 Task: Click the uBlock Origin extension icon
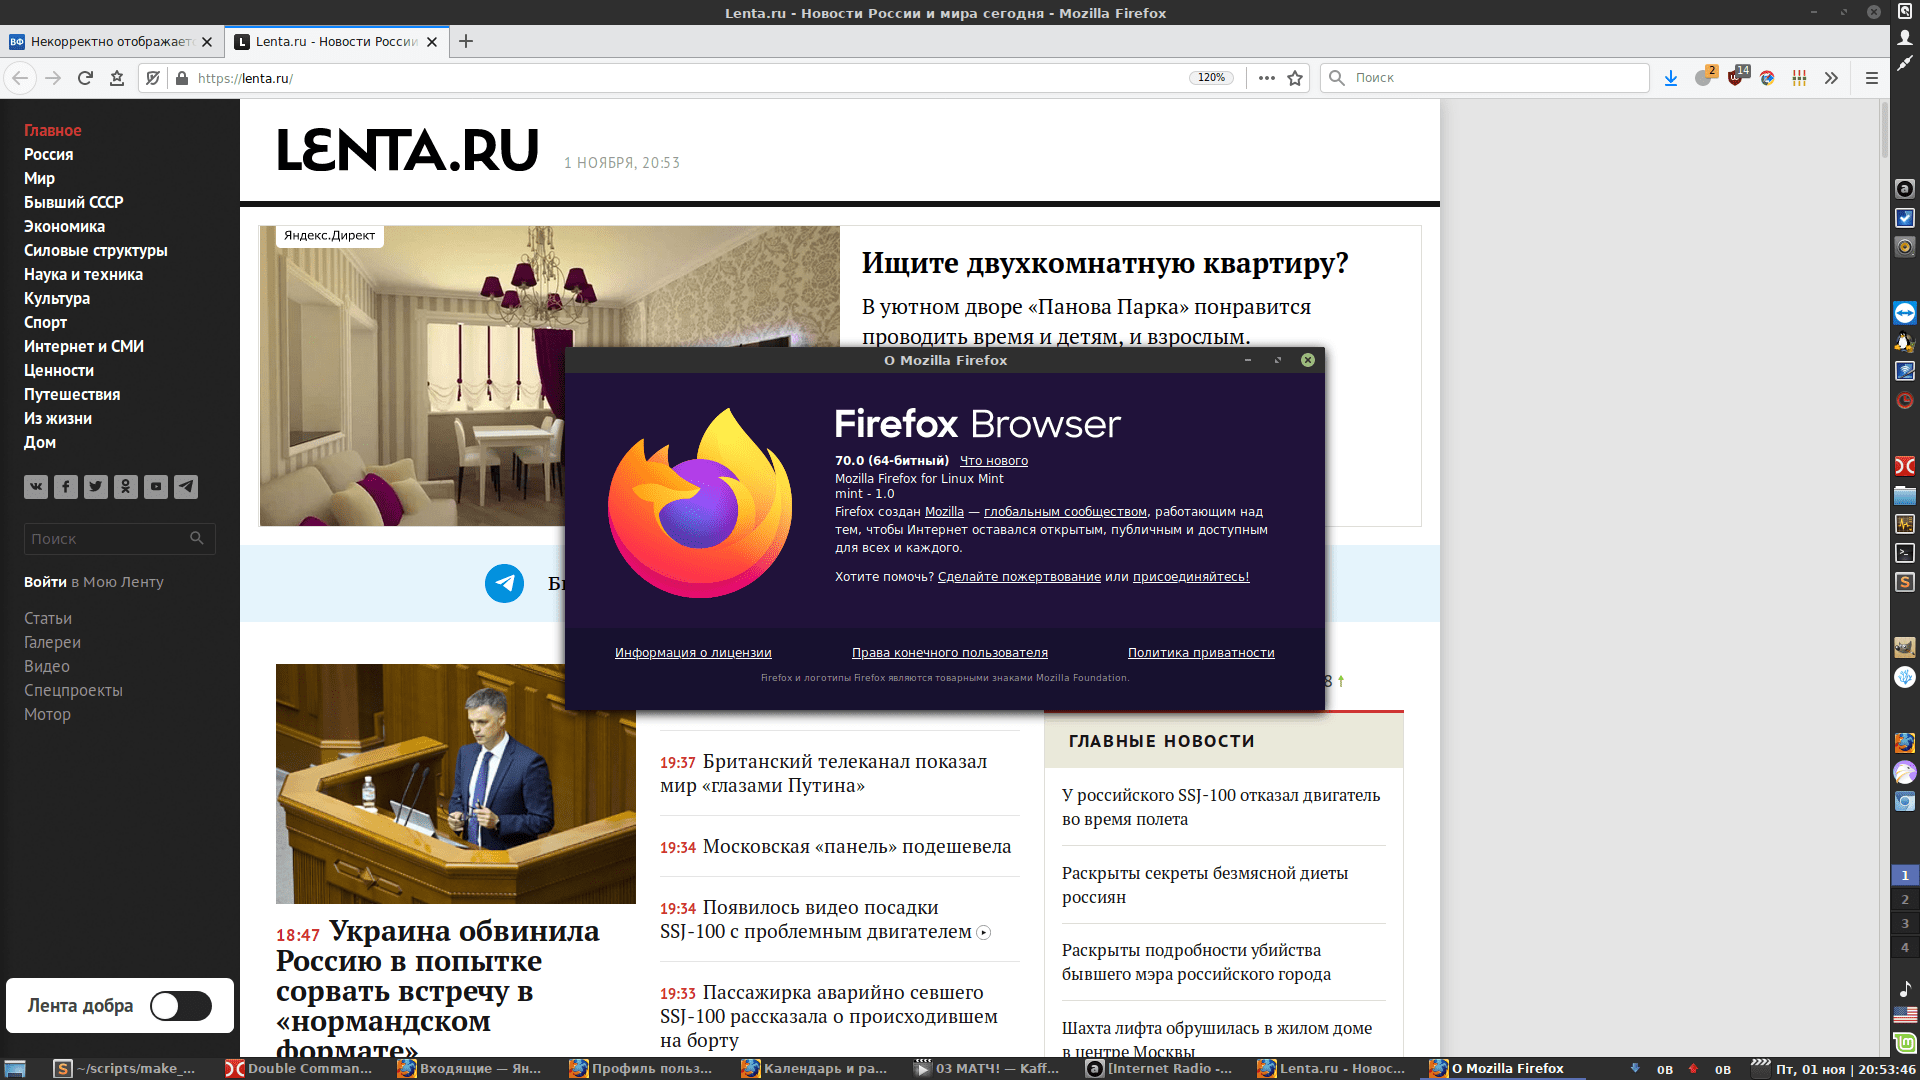tap(1735, 78)
